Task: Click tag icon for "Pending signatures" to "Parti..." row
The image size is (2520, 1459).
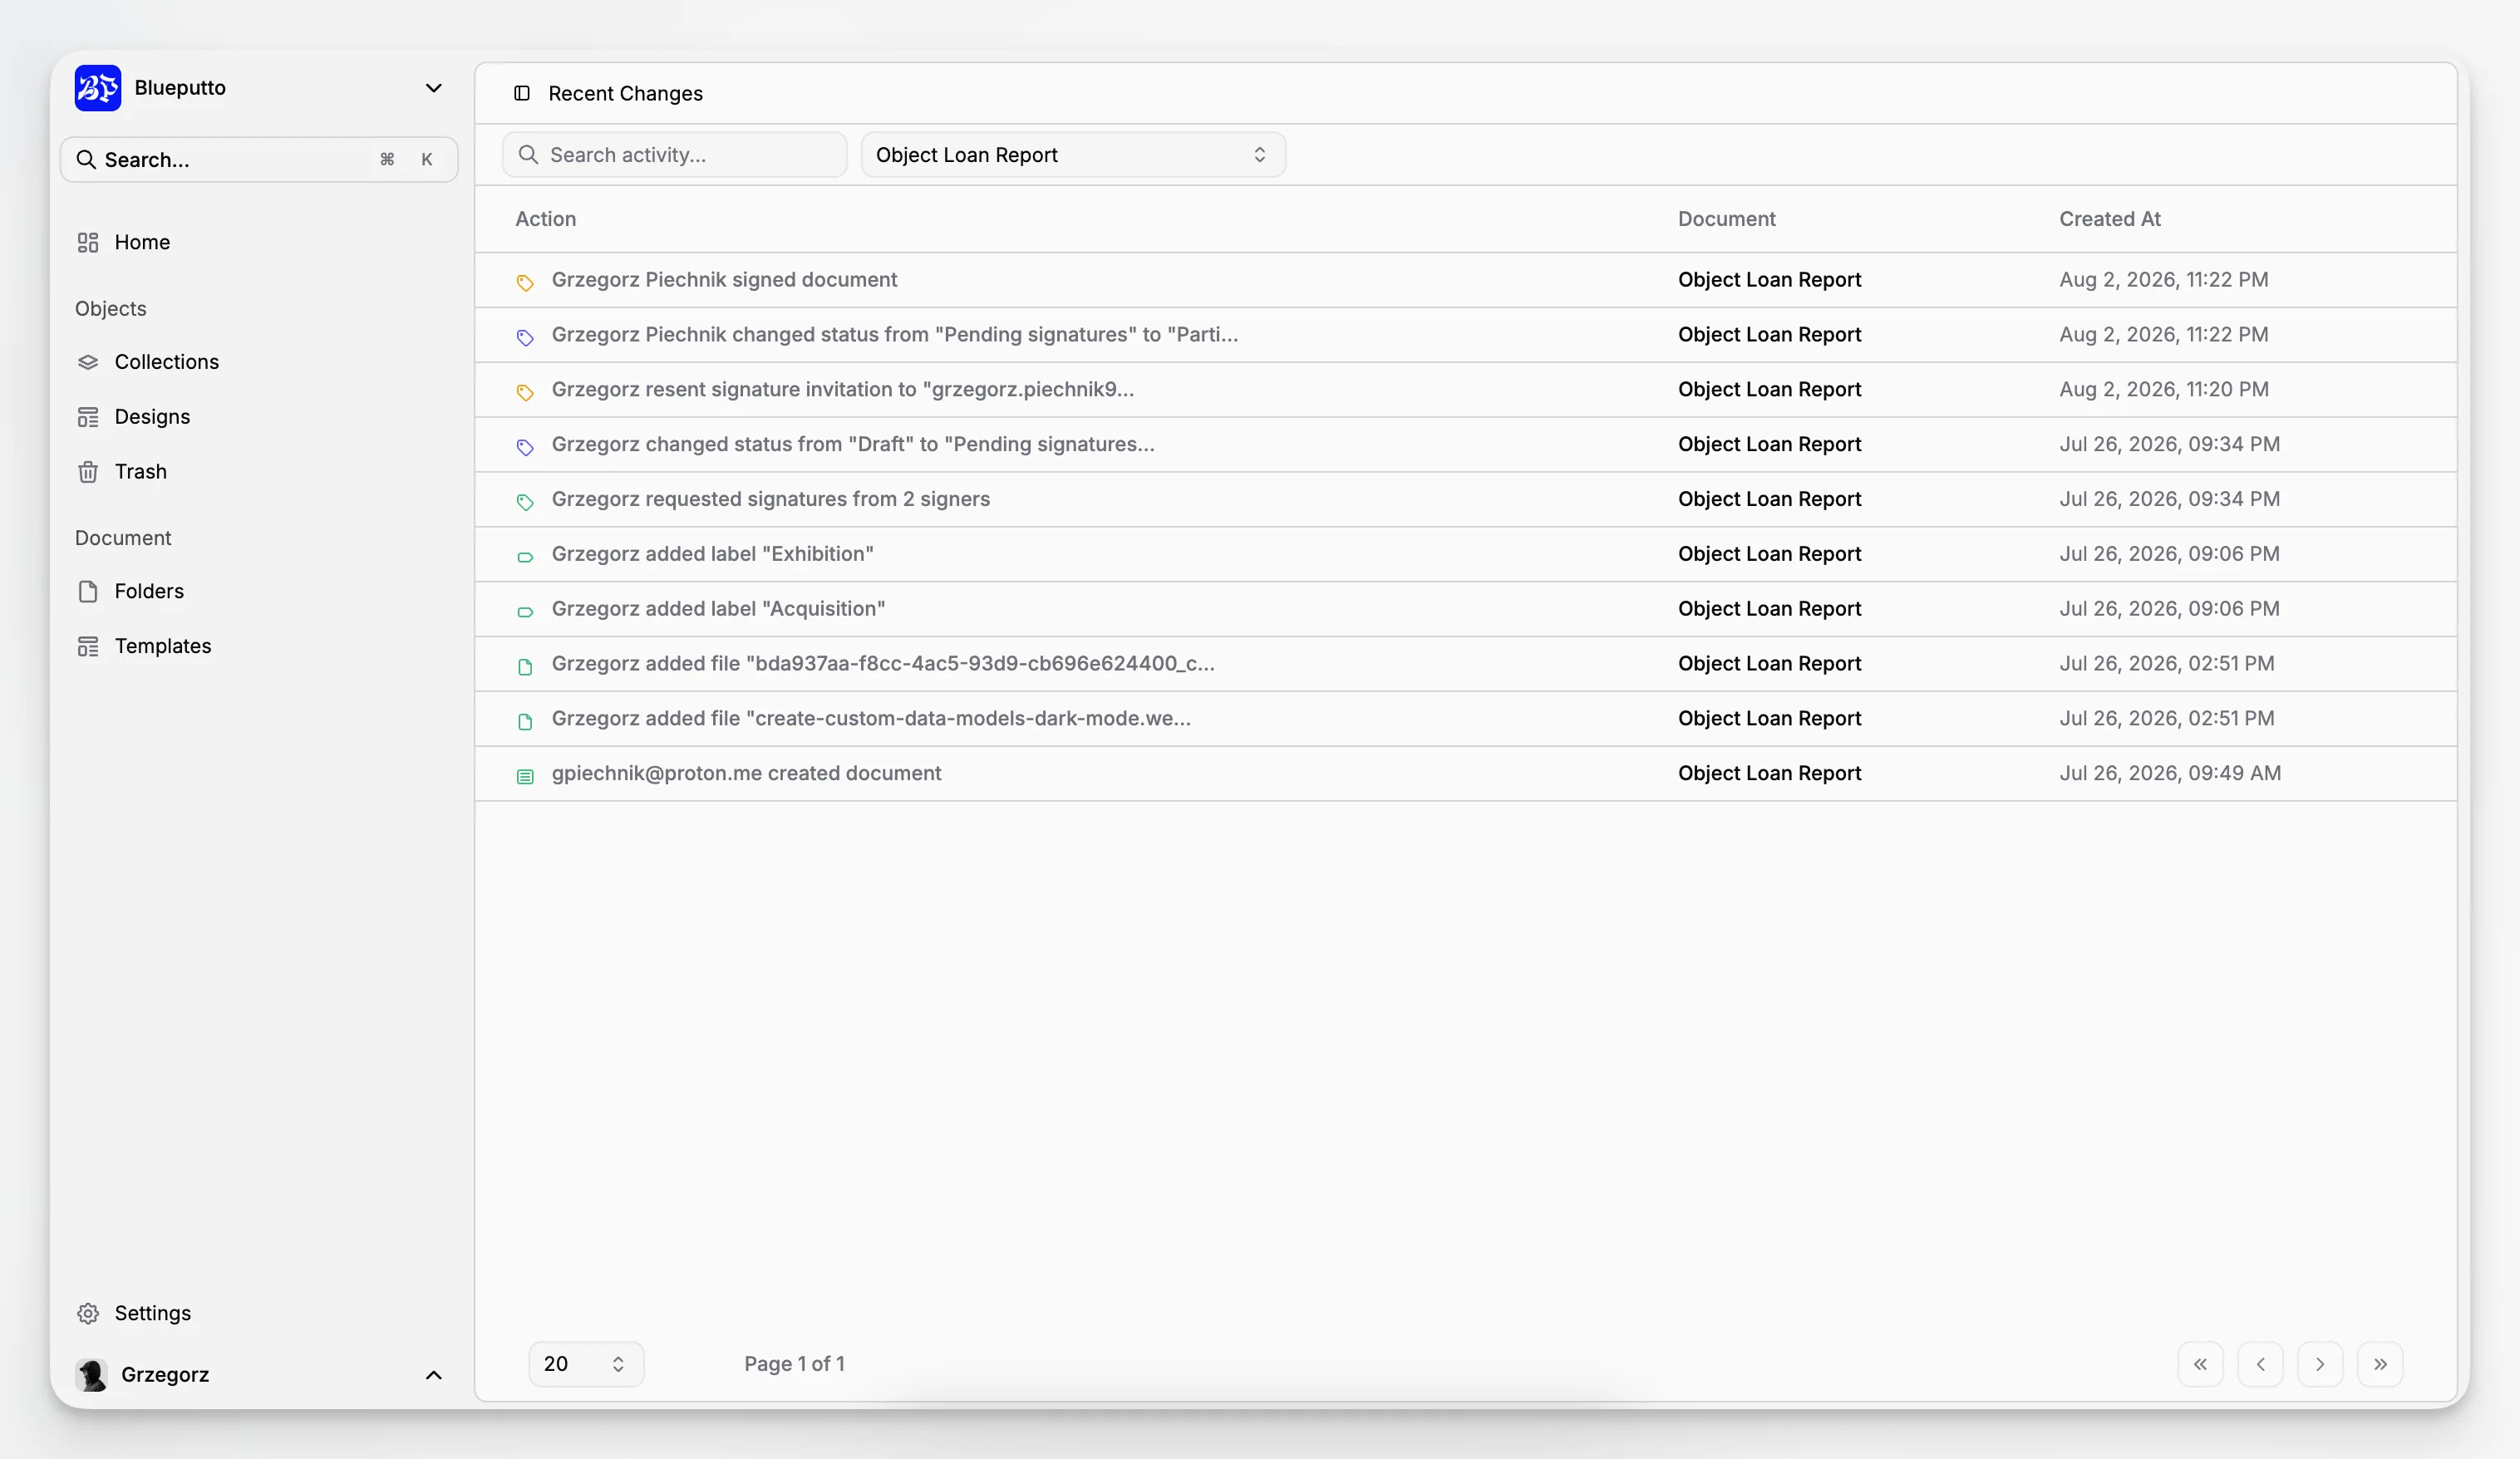Action: tap(525, 337)
